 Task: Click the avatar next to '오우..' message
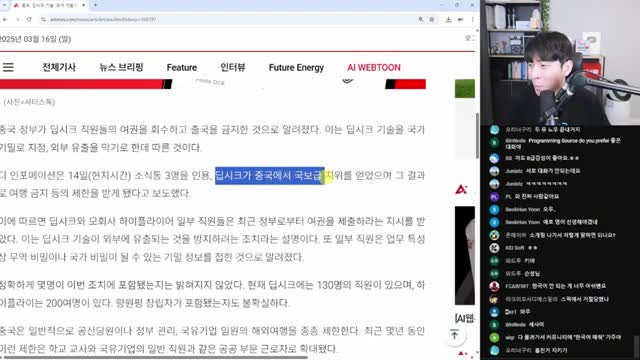point(494,209)
